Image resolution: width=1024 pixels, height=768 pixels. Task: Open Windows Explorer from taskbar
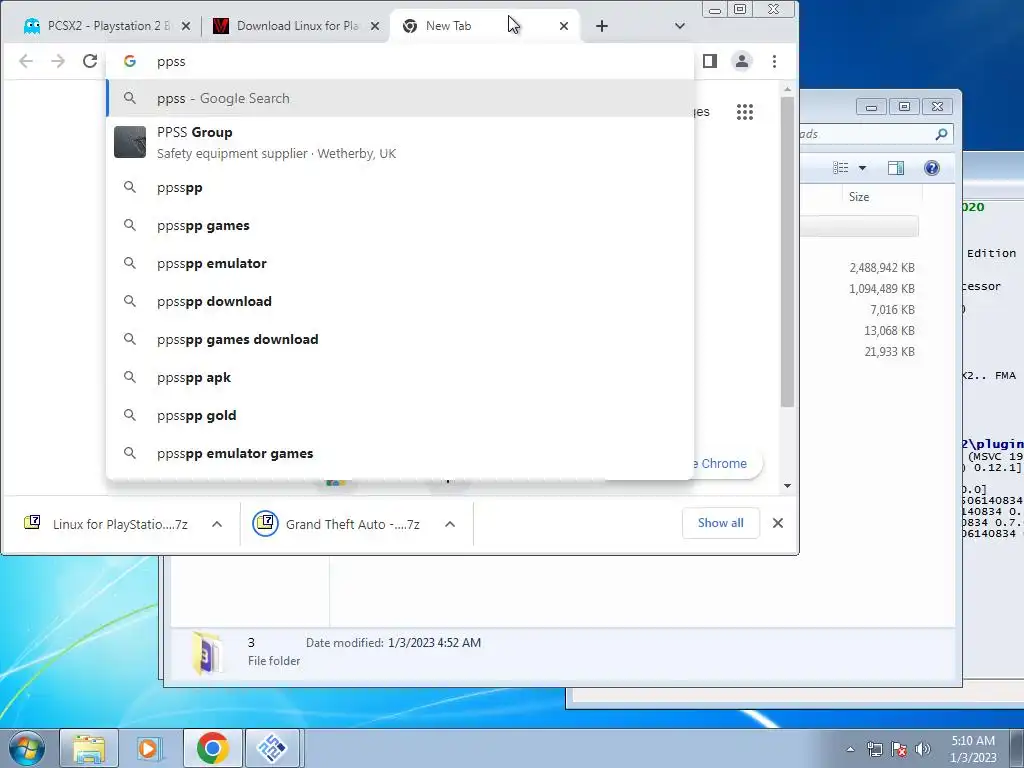click(89, 748)
